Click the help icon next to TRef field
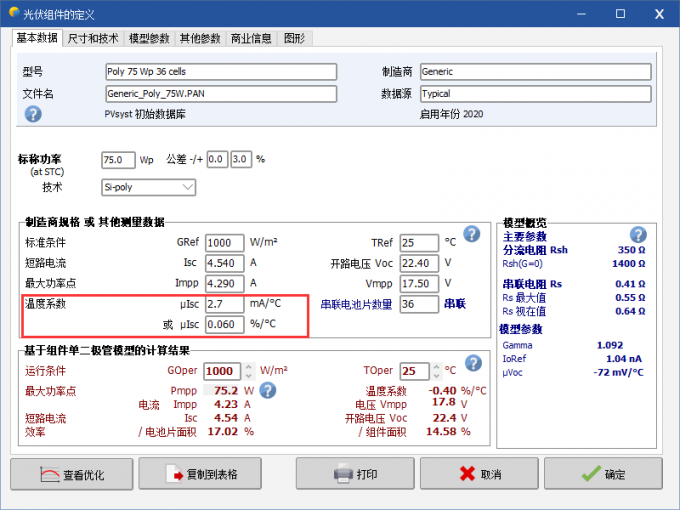This screenshot has width=680, height=510. pos(471,234)
